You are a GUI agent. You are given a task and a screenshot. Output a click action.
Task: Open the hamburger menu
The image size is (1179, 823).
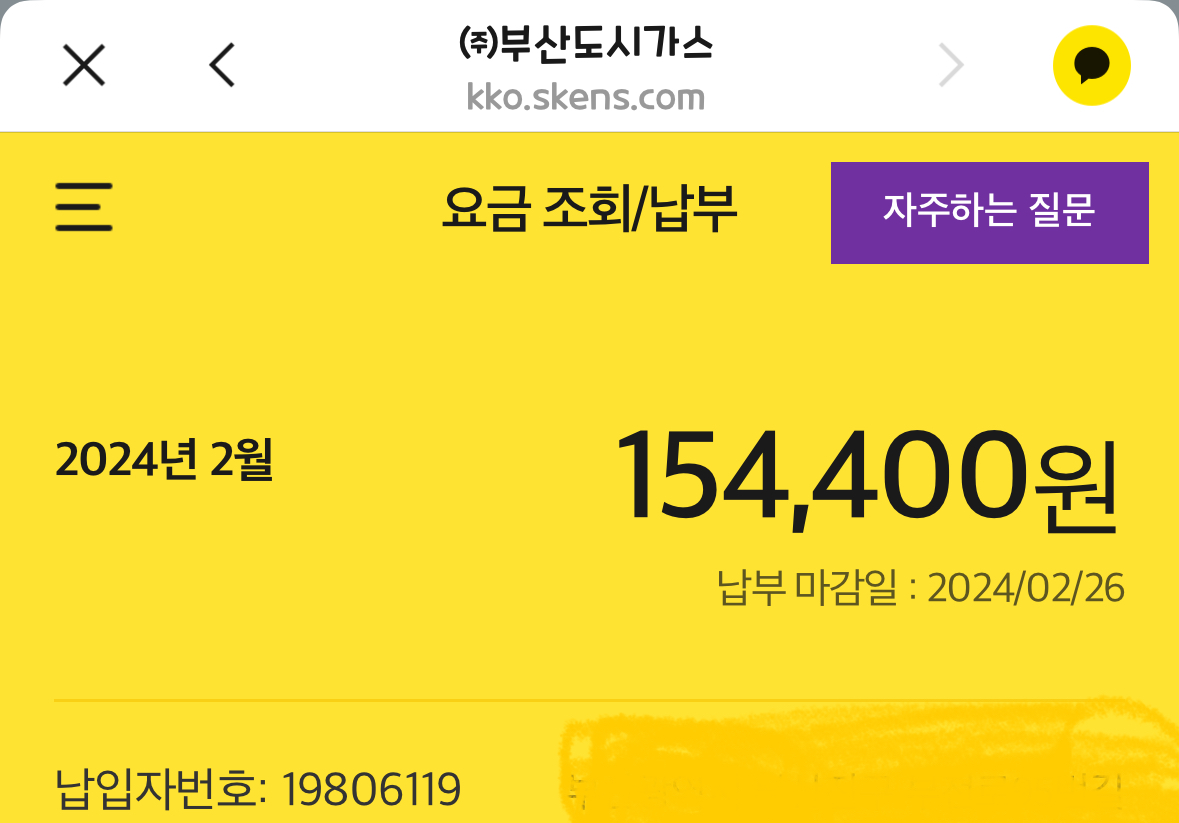pyautogui.click(x=84, y=207)
